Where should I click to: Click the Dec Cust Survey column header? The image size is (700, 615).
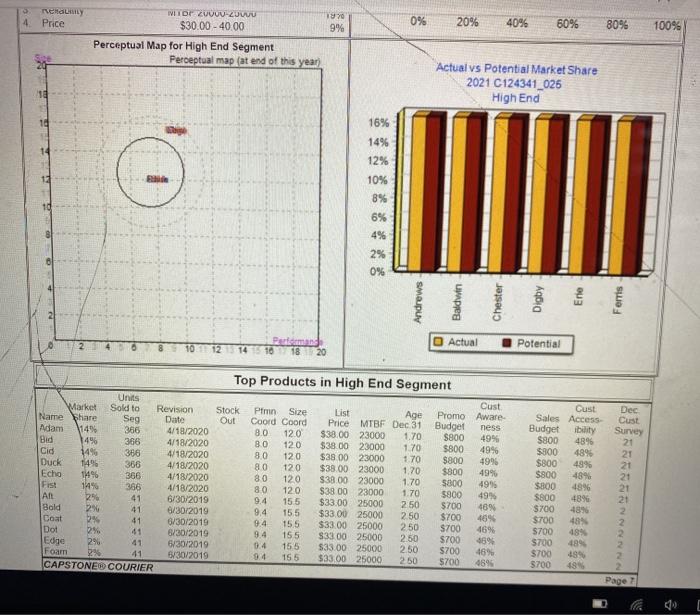coord(628,420)
